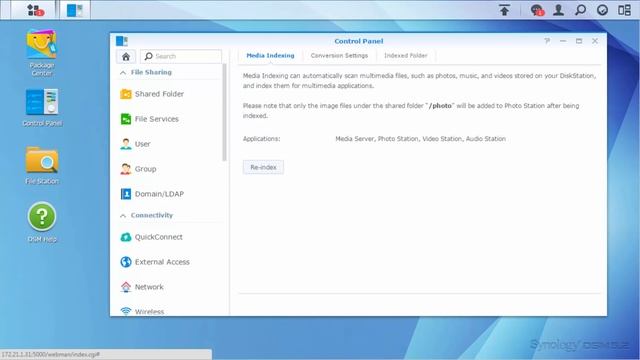Open the help question mark in title bar
Image resolution: width=640 pixels, height=360 pixels.
tap(547, 41)
